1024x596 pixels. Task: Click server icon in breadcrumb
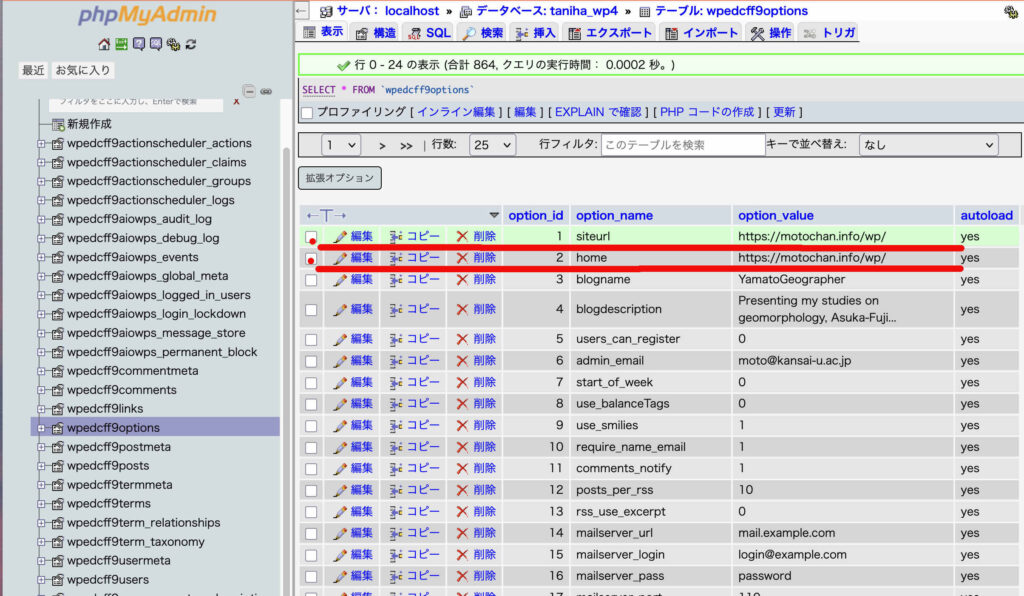pyautogui.click(x=326, y=11)
